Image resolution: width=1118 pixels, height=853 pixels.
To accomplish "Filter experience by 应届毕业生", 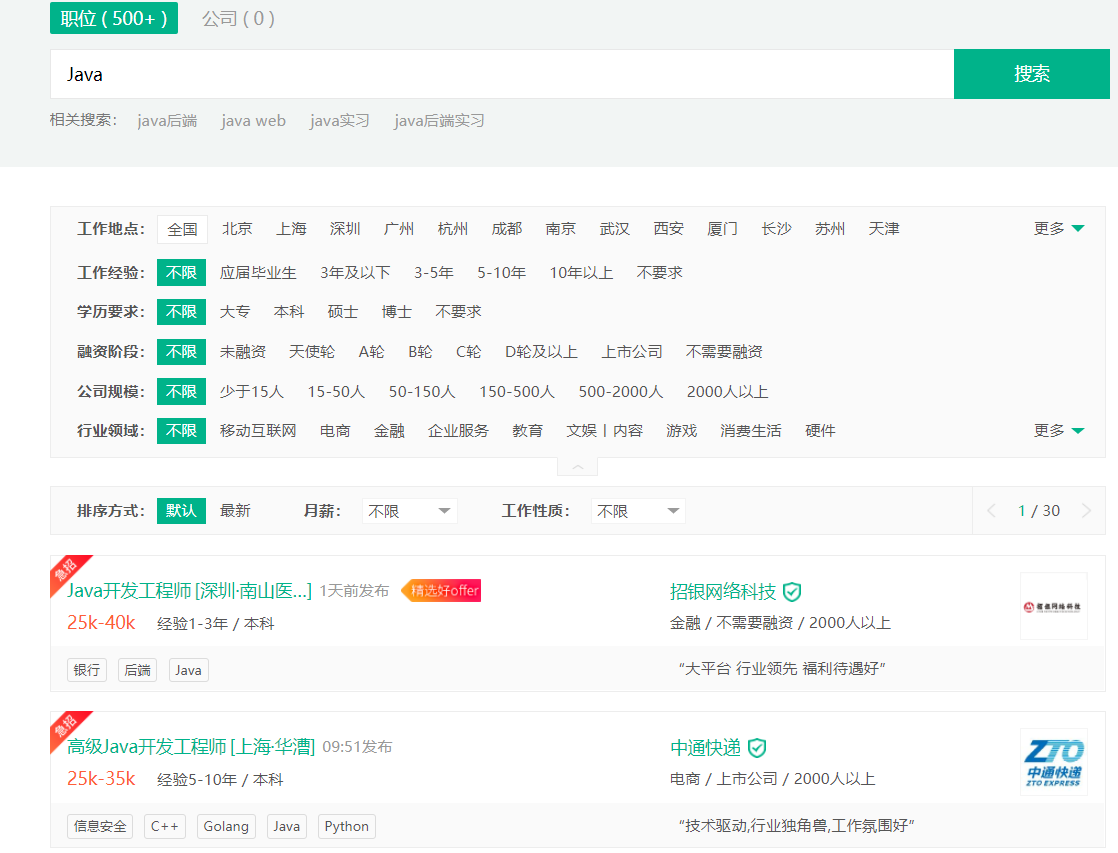I will coord(258,272).
